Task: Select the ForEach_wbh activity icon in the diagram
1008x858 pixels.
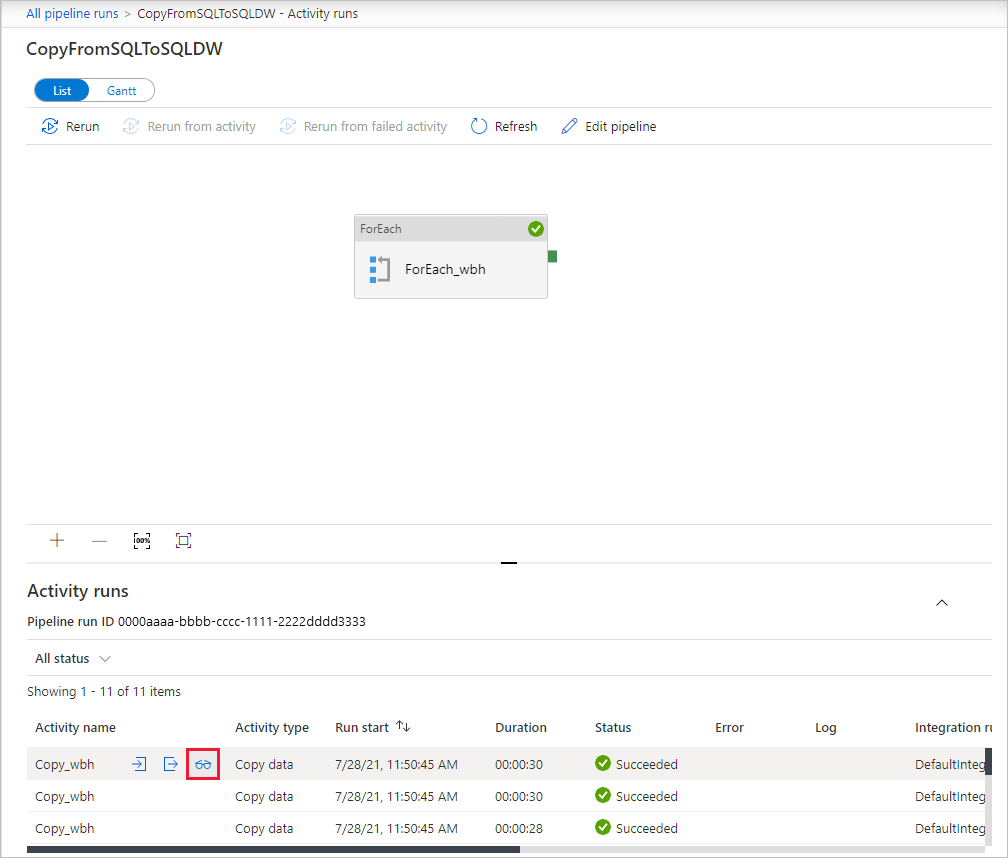Action: 380,268
